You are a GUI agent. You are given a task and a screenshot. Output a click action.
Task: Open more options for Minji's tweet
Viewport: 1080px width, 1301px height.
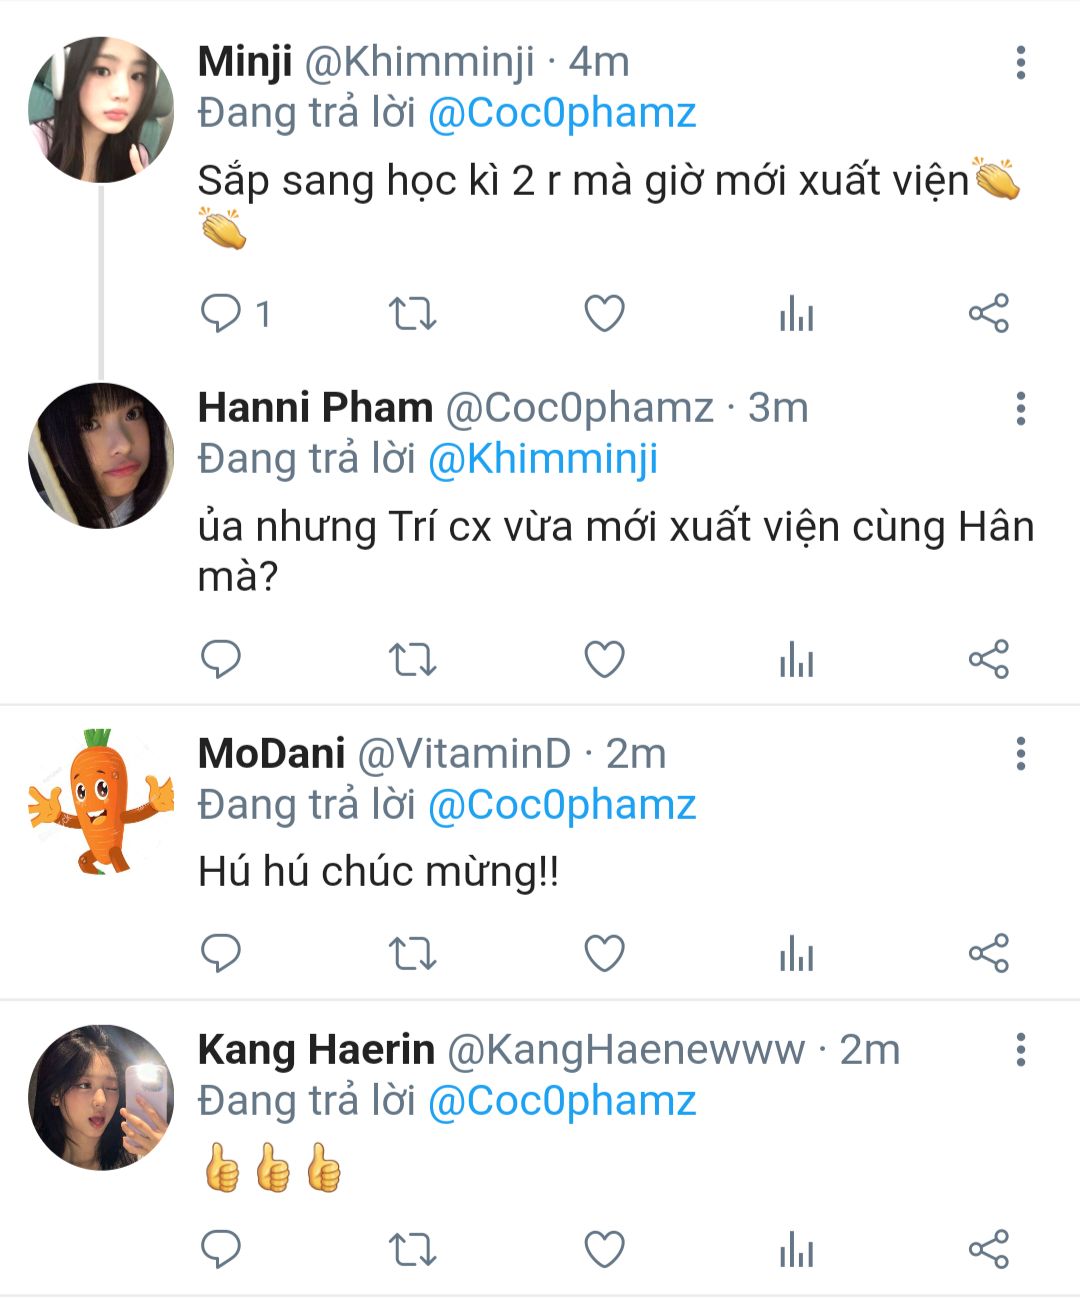(x=1020, y=63)
